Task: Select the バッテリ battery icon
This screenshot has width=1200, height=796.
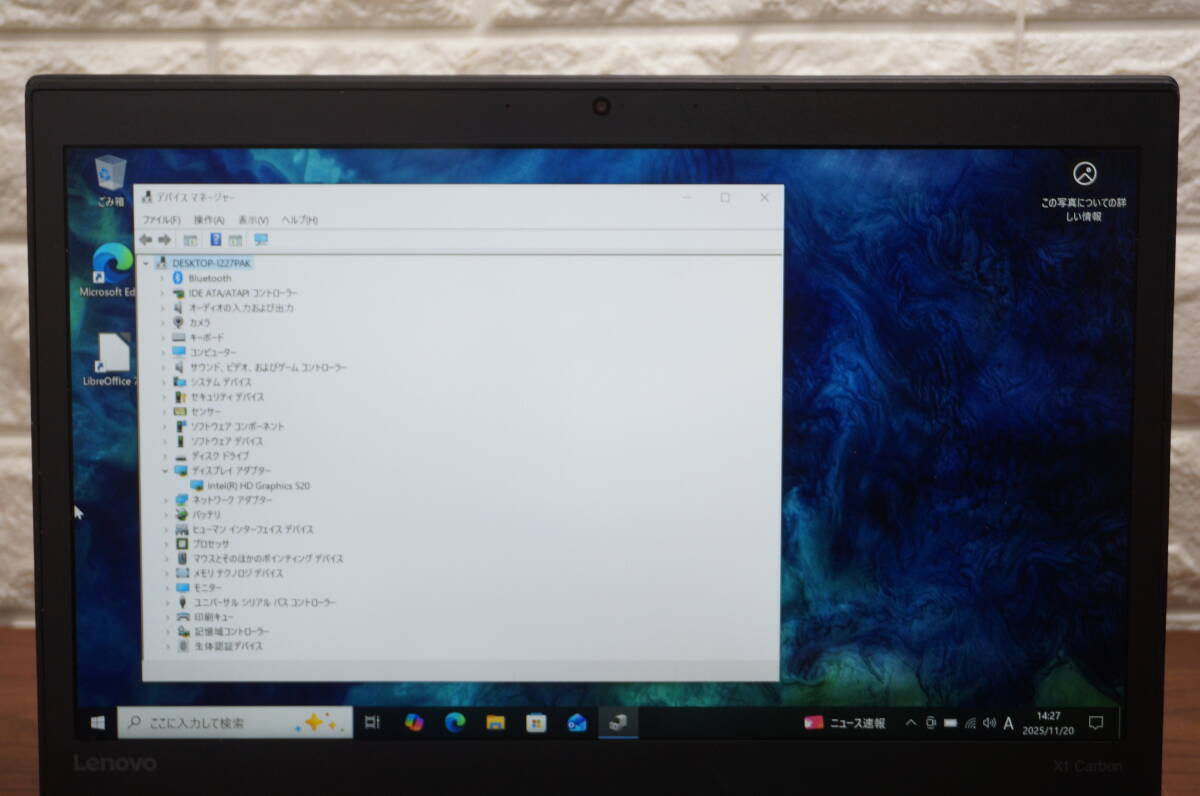Action: pos(181,514)
